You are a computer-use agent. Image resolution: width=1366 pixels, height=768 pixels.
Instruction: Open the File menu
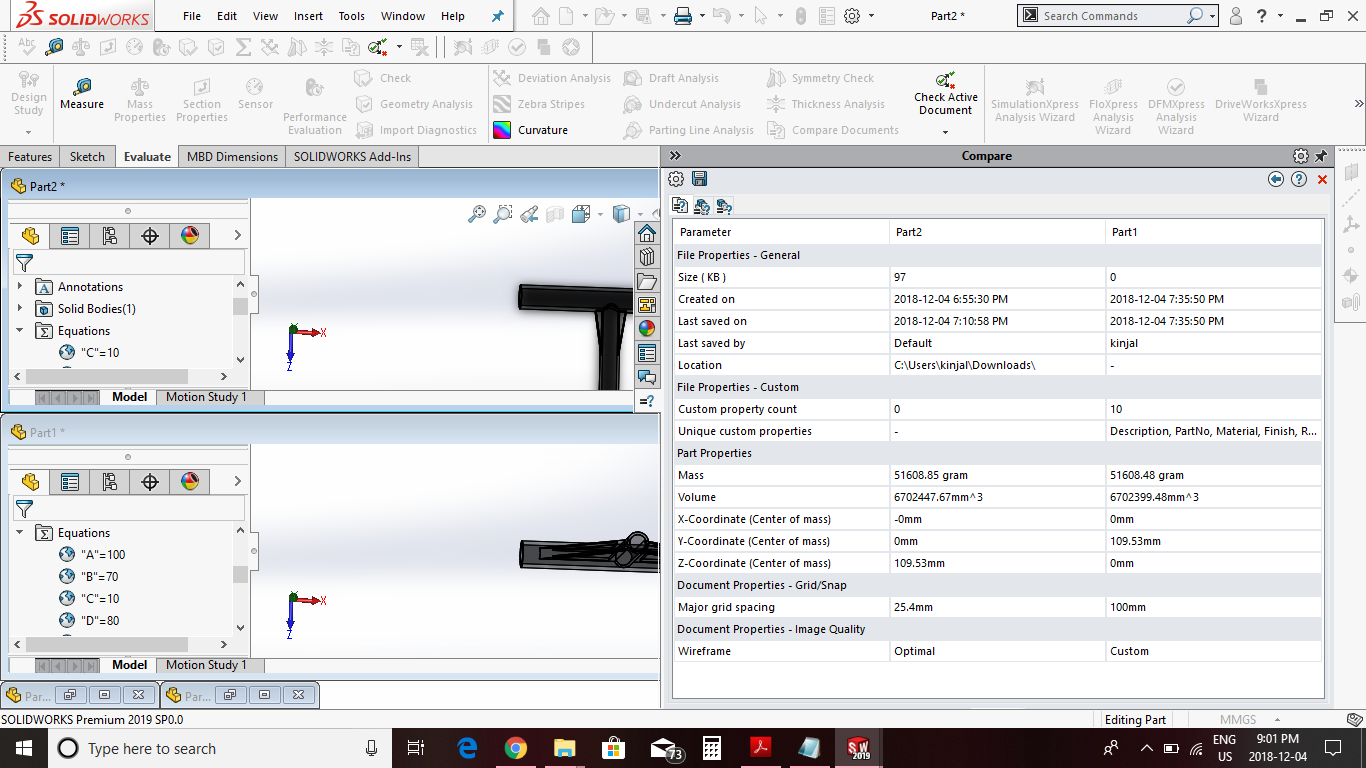(192, 16)
